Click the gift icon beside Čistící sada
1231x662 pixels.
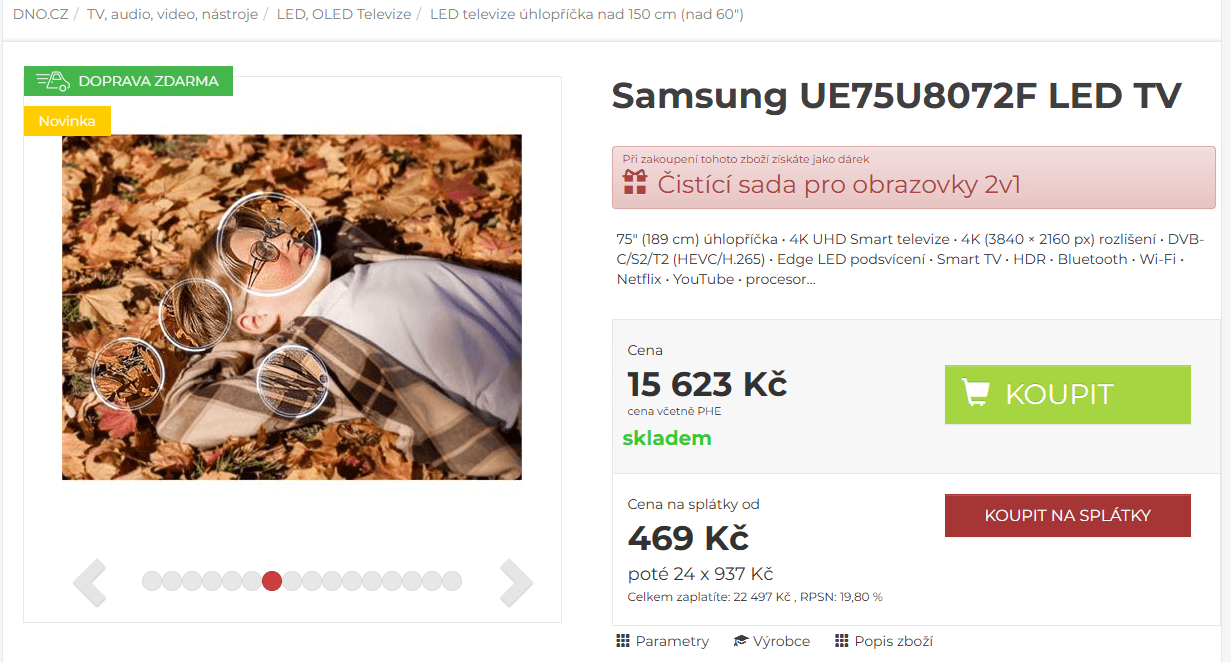pos(635,182)
